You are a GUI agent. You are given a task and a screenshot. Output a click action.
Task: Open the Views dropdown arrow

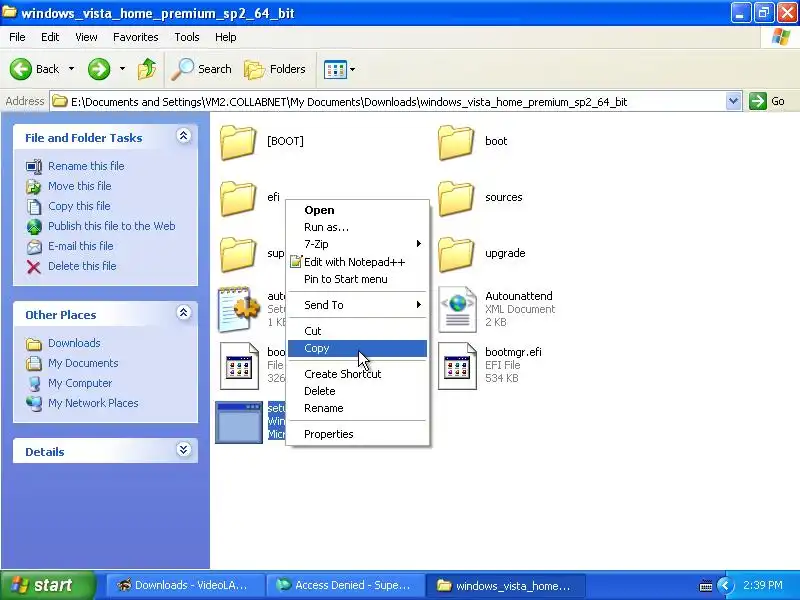[x=353, y=69]
